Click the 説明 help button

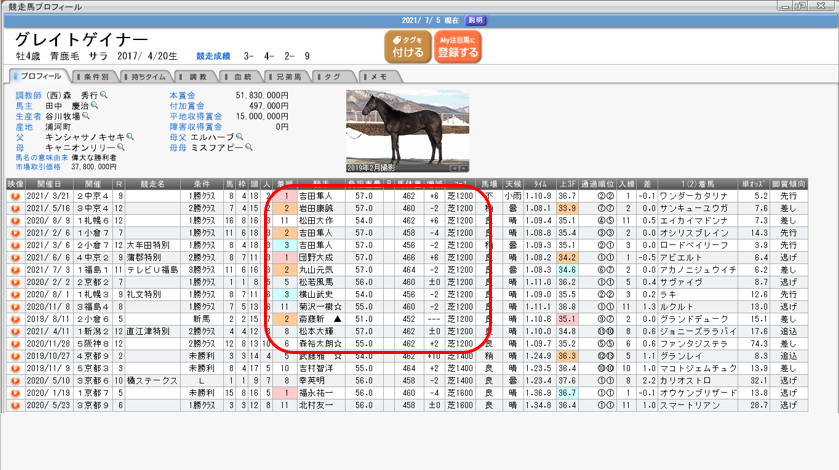476,20
